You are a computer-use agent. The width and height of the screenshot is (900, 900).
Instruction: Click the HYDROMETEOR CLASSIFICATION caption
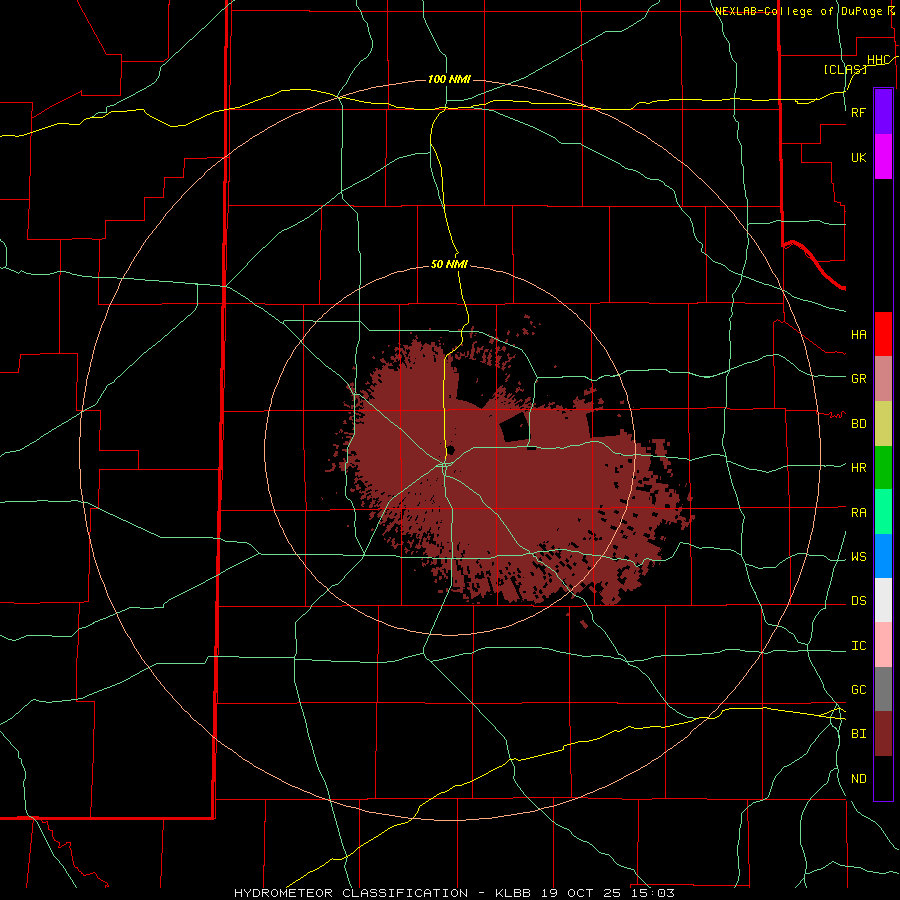click(x=351, y=893)
